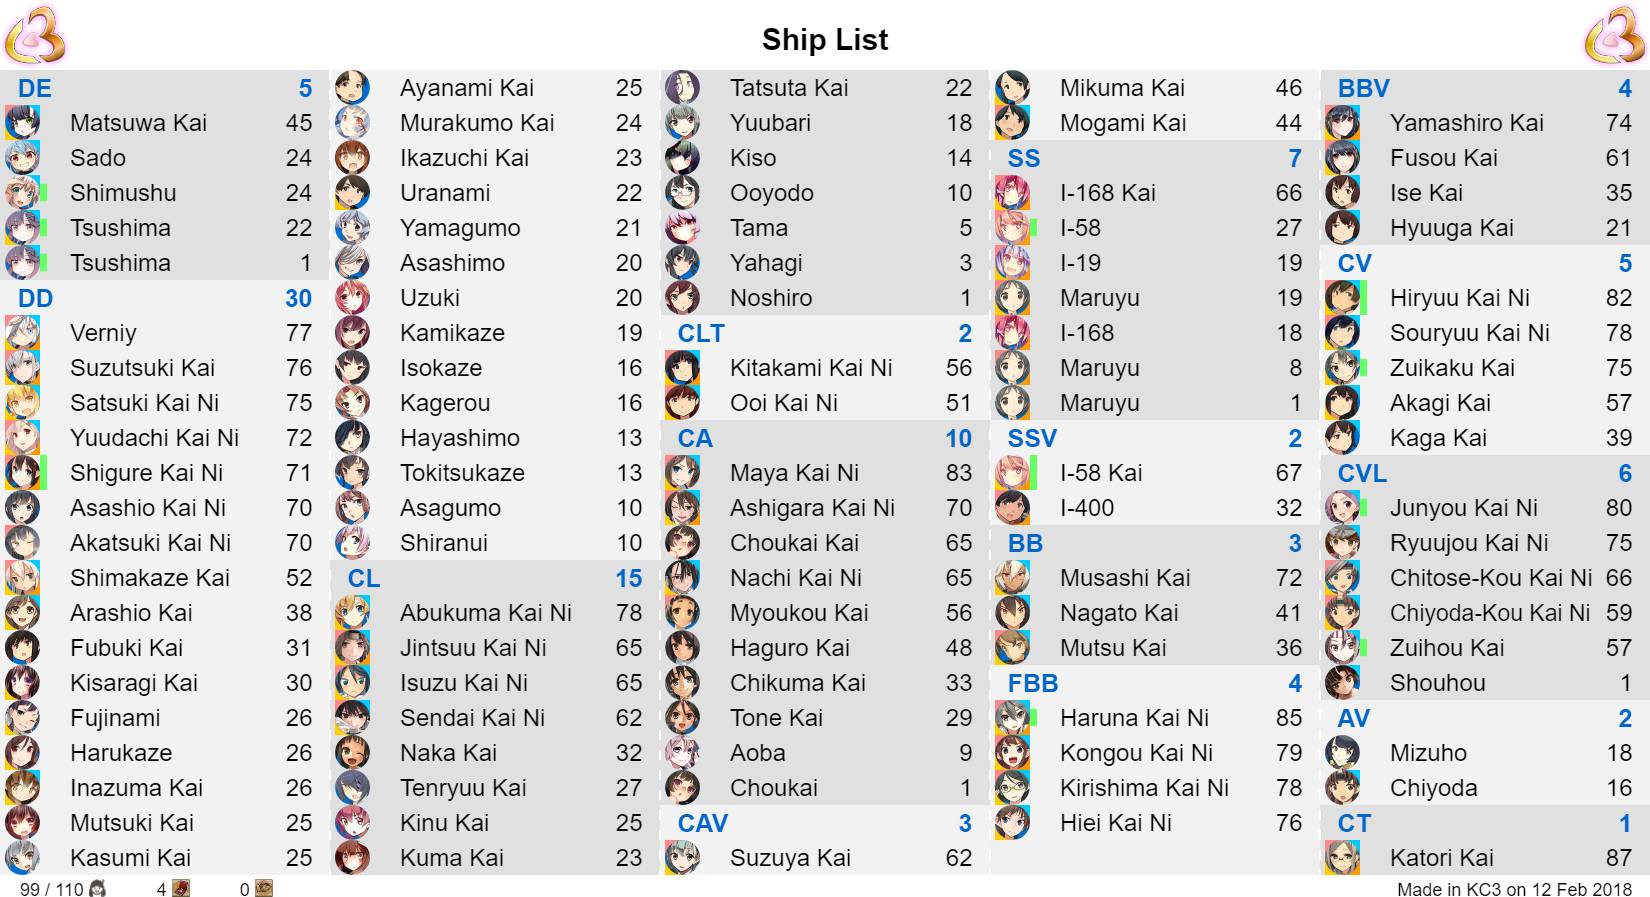Click the Haruna Kai Ni entry
The image size is (1650, 897).
click(x=1155, y=718)
